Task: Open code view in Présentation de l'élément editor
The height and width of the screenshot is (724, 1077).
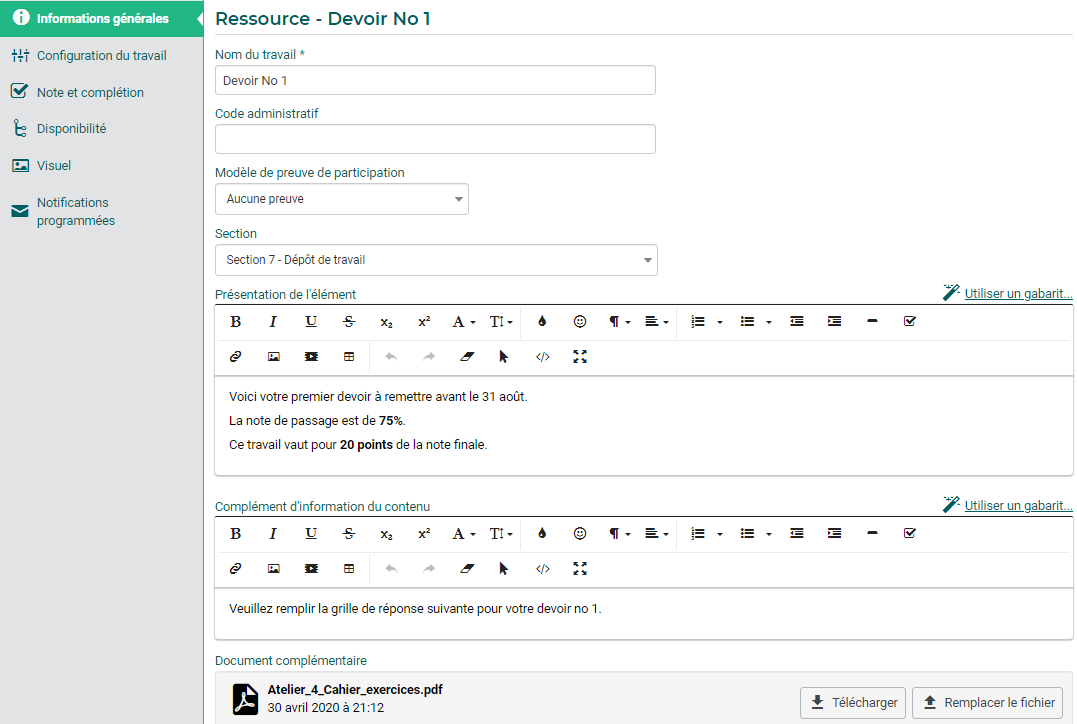Action: (543, 357)
